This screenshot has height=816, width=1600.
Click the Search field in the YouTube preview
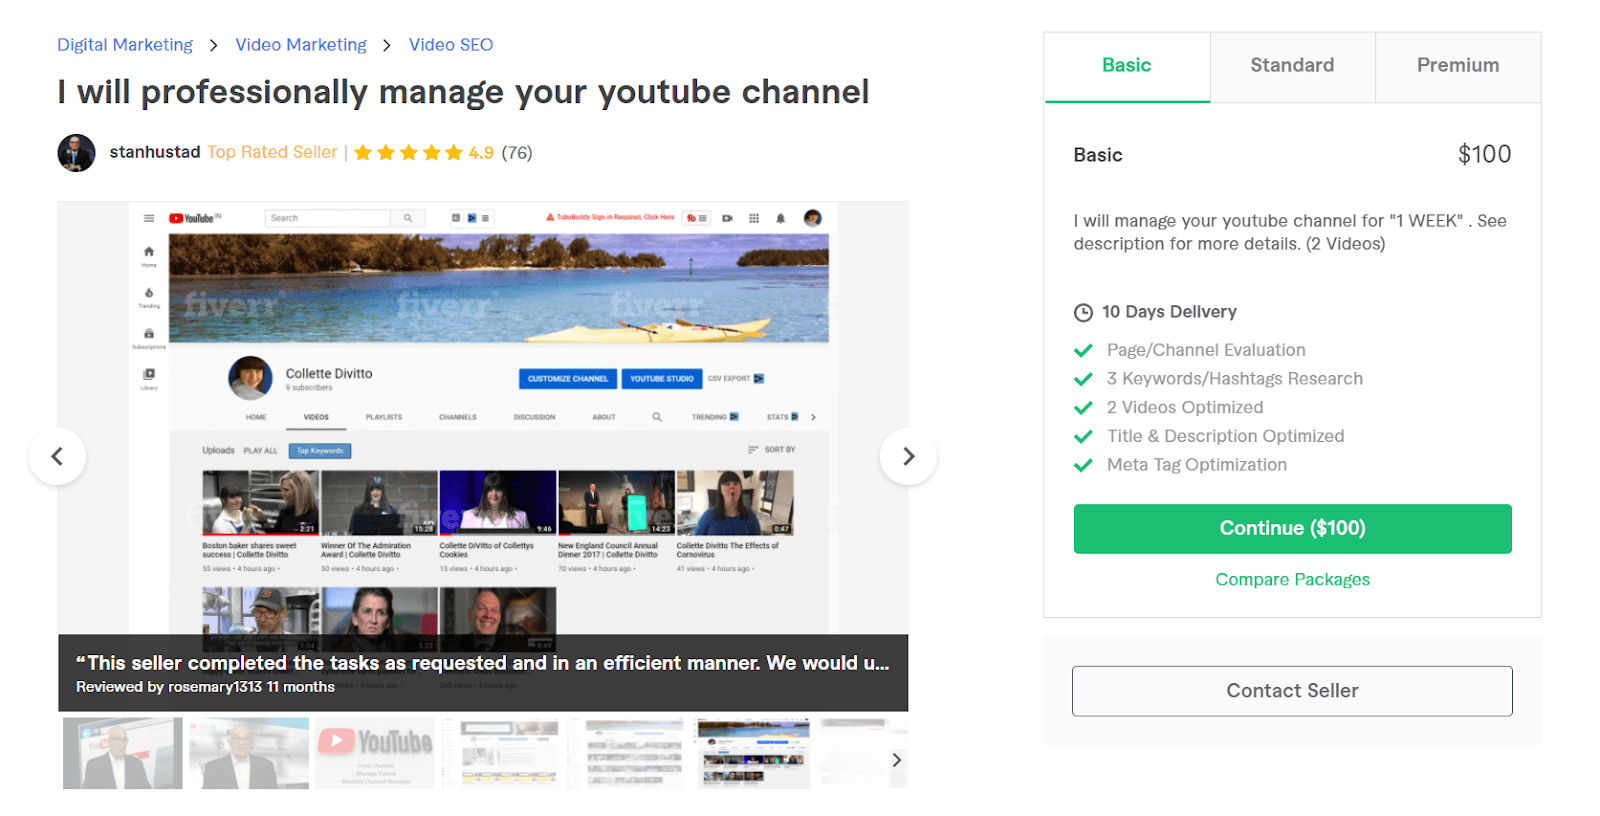click(x=328, y=218)
